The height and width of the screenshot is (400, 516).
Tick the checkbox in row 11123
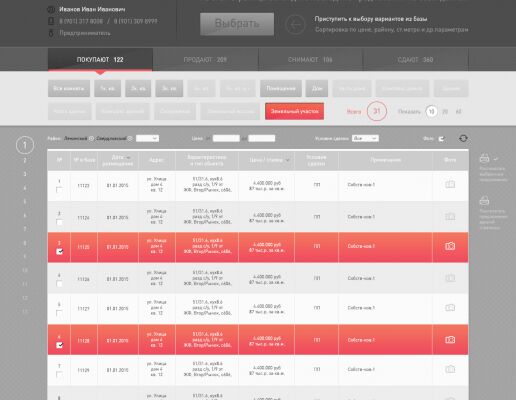[x=59, y=190]
